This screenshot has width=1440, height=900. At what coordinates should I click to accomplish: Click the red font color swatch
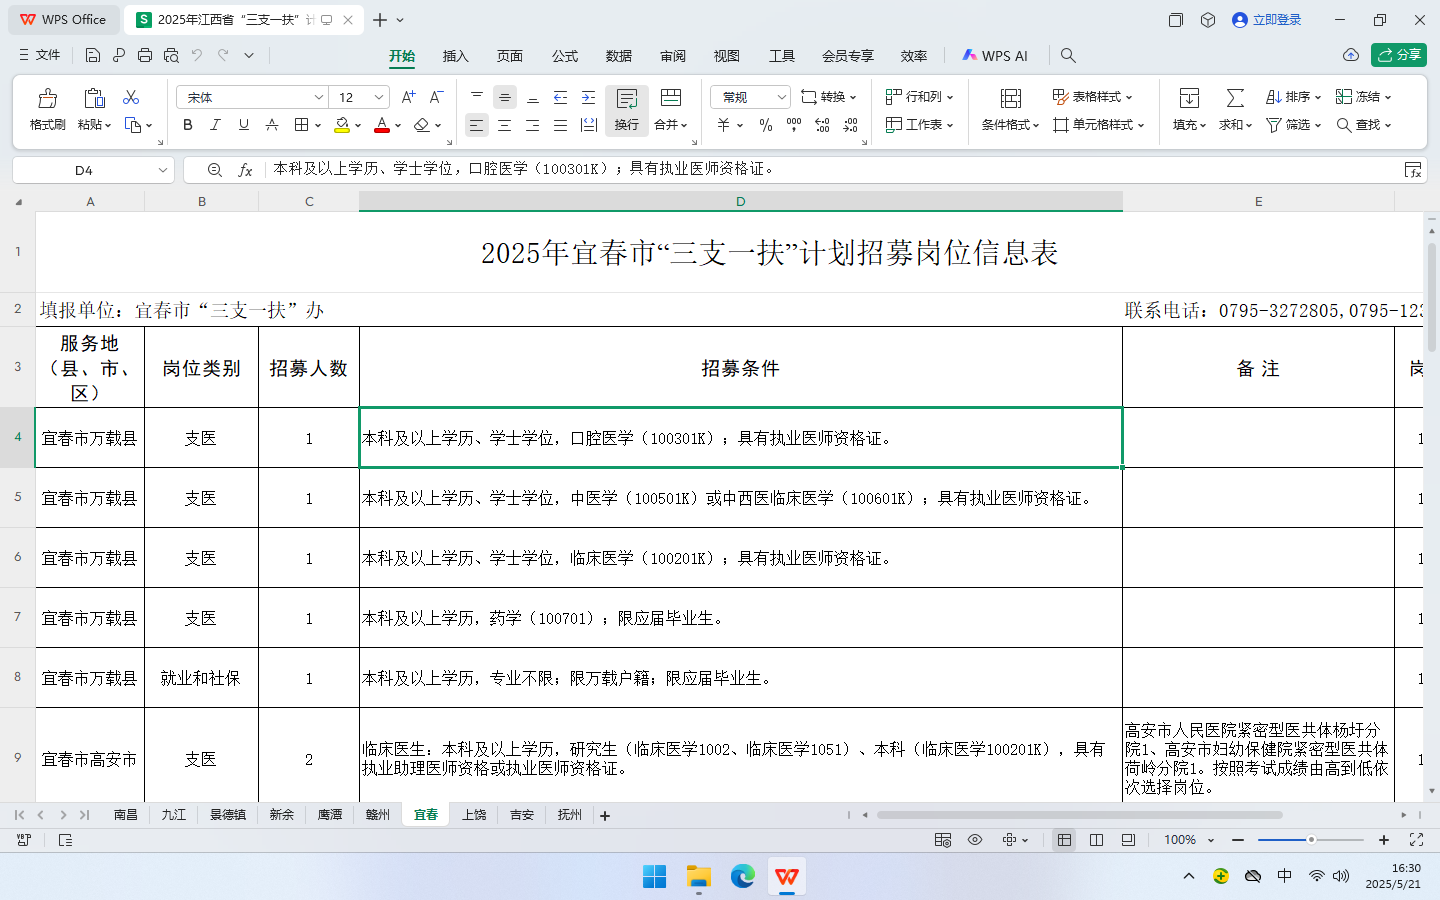382,125
